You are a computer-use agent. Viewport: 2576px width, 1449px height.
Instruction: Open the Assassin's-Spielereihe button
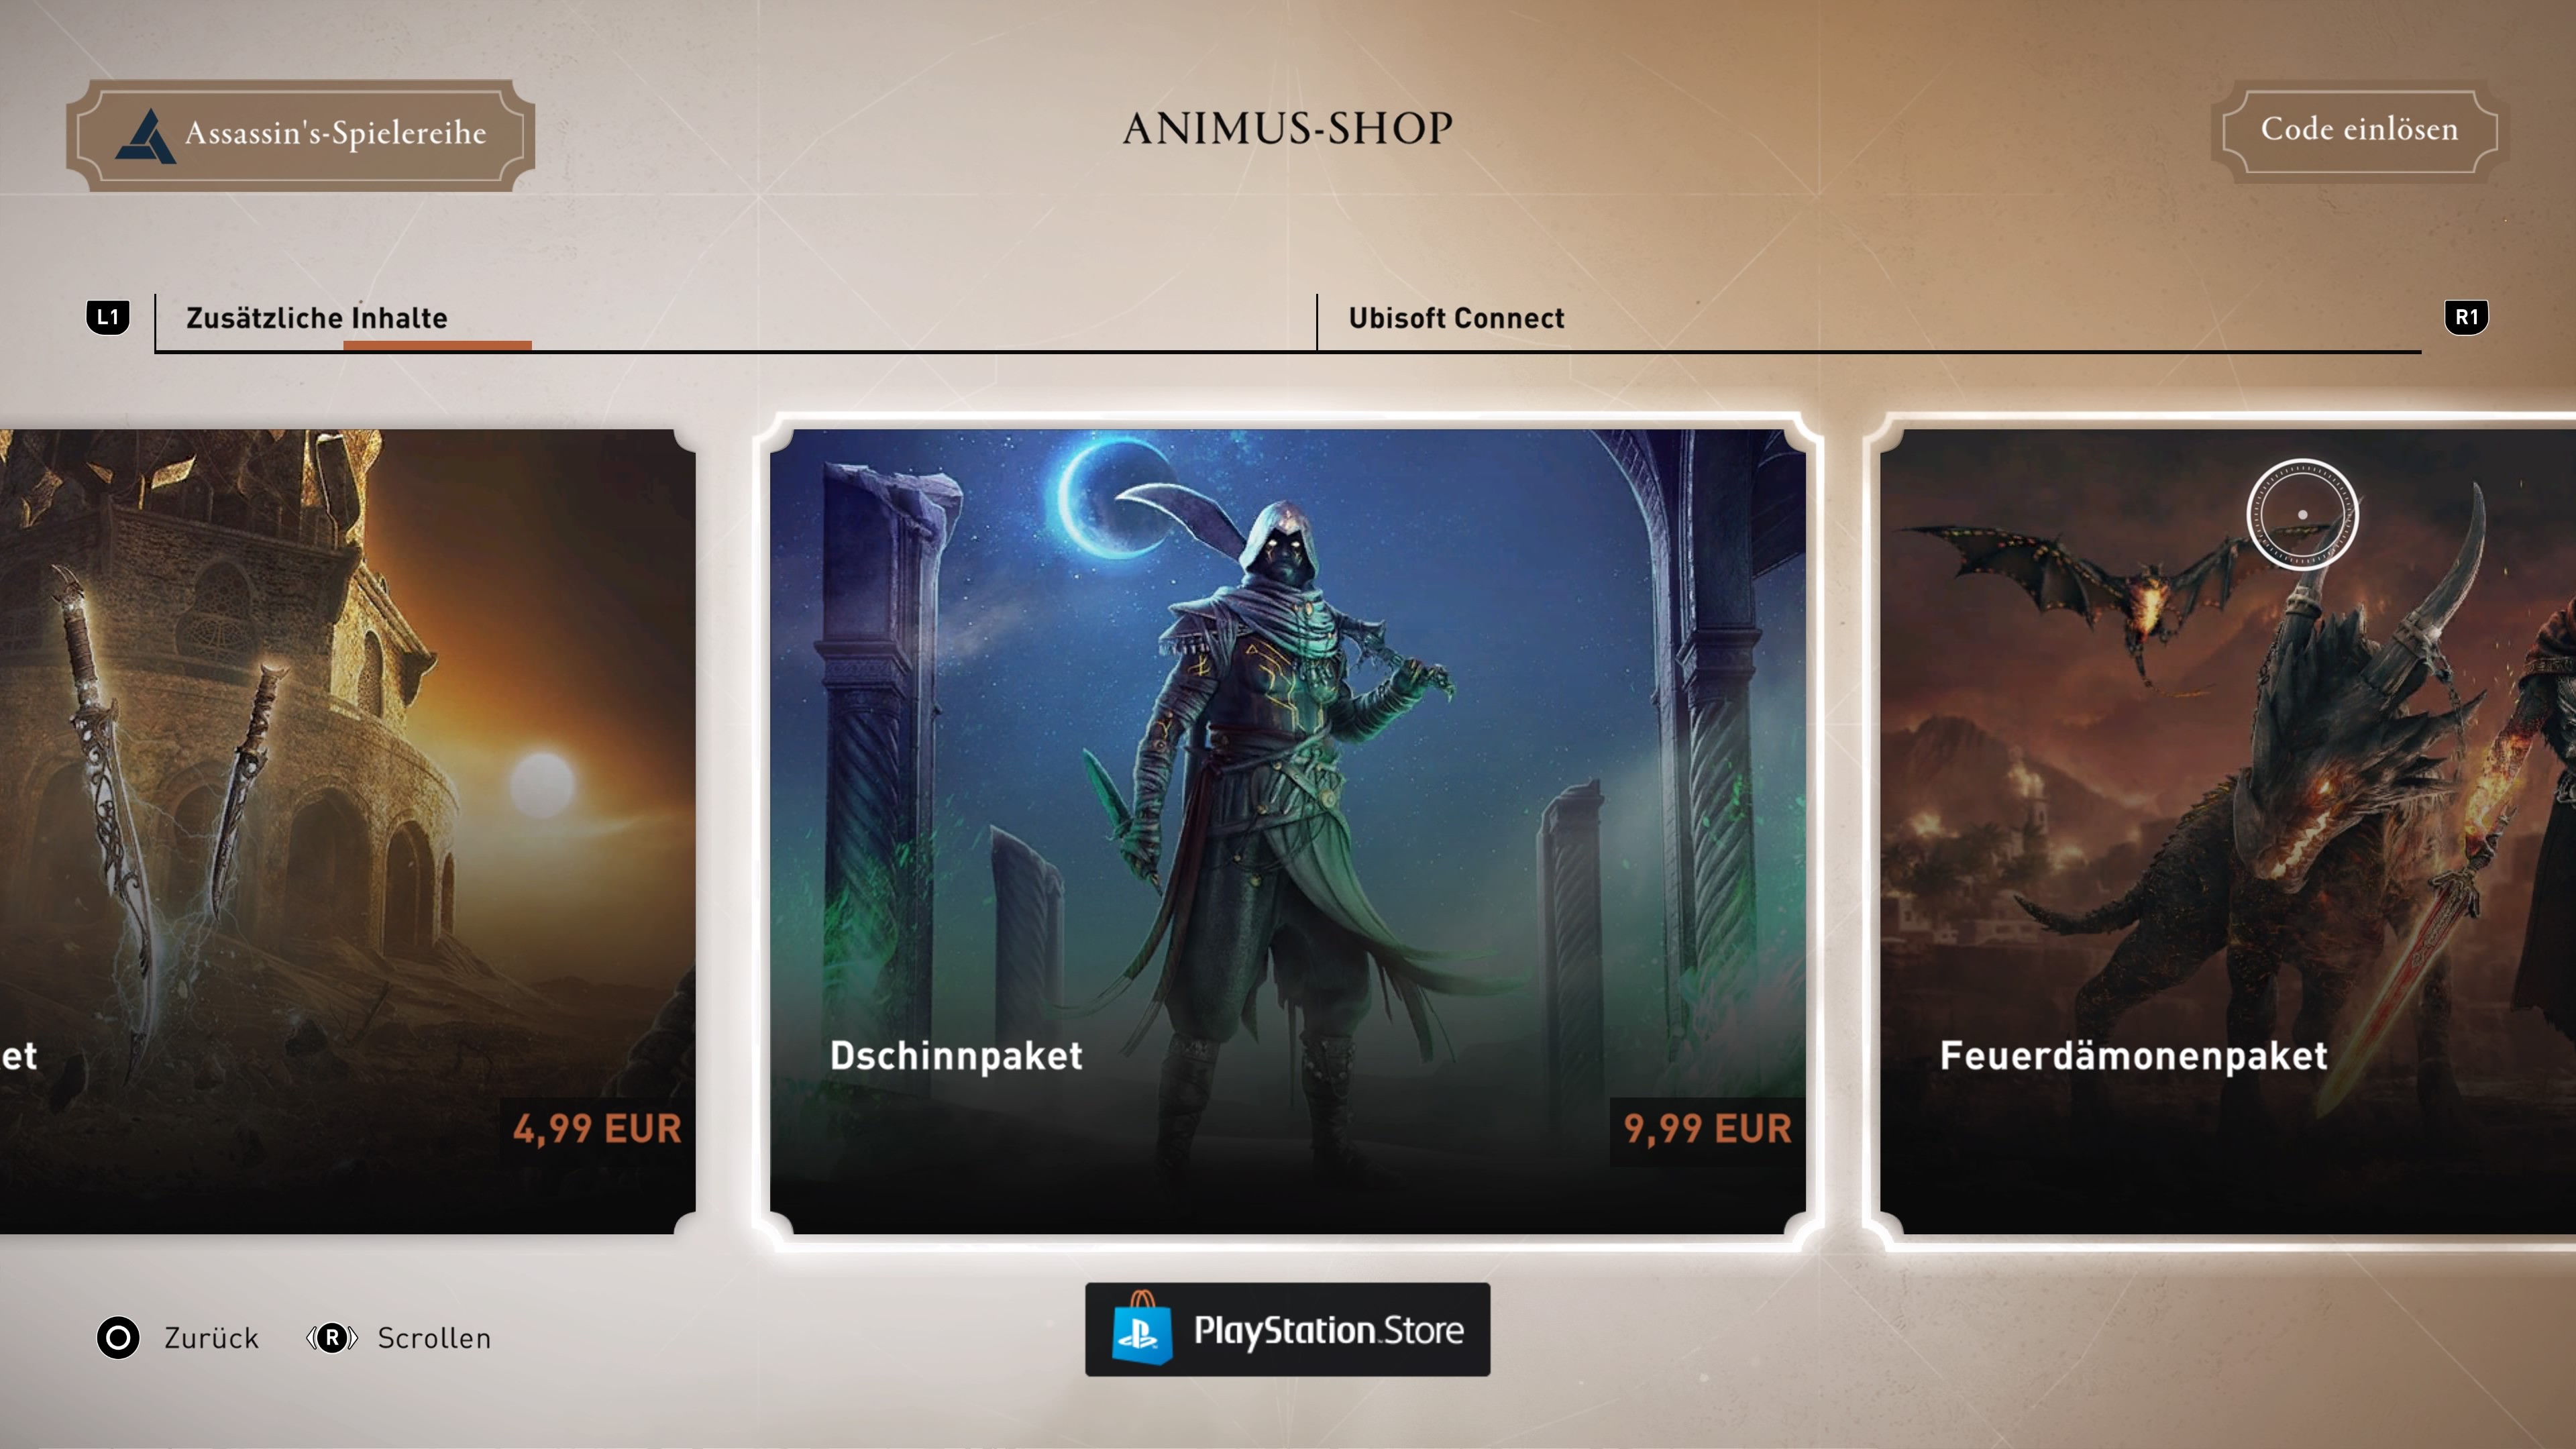click(x=300, y=135)
